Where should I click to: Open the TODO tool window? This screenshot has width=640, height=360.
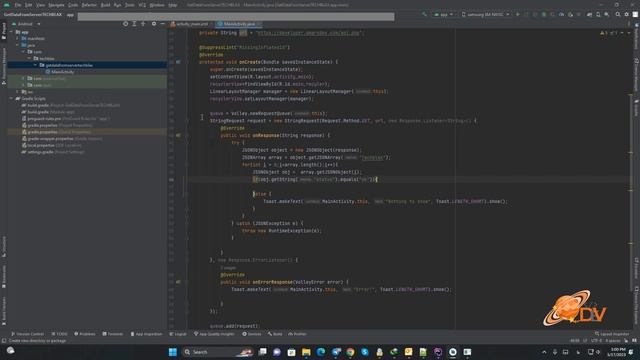pyautogui.click(x=60, y=334)
